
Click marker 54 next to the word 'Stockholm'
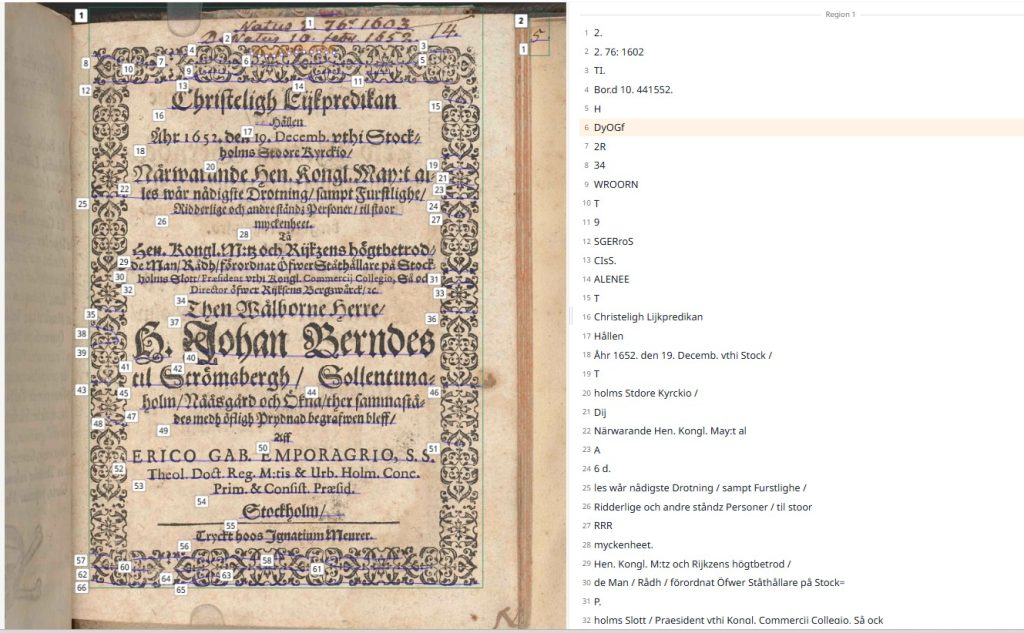pyautogui.click(x=201, y=501)
